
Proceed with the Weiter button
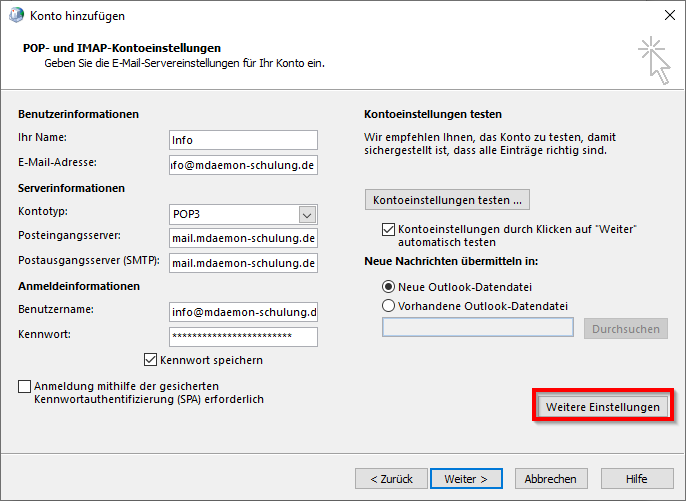point(466,479)
